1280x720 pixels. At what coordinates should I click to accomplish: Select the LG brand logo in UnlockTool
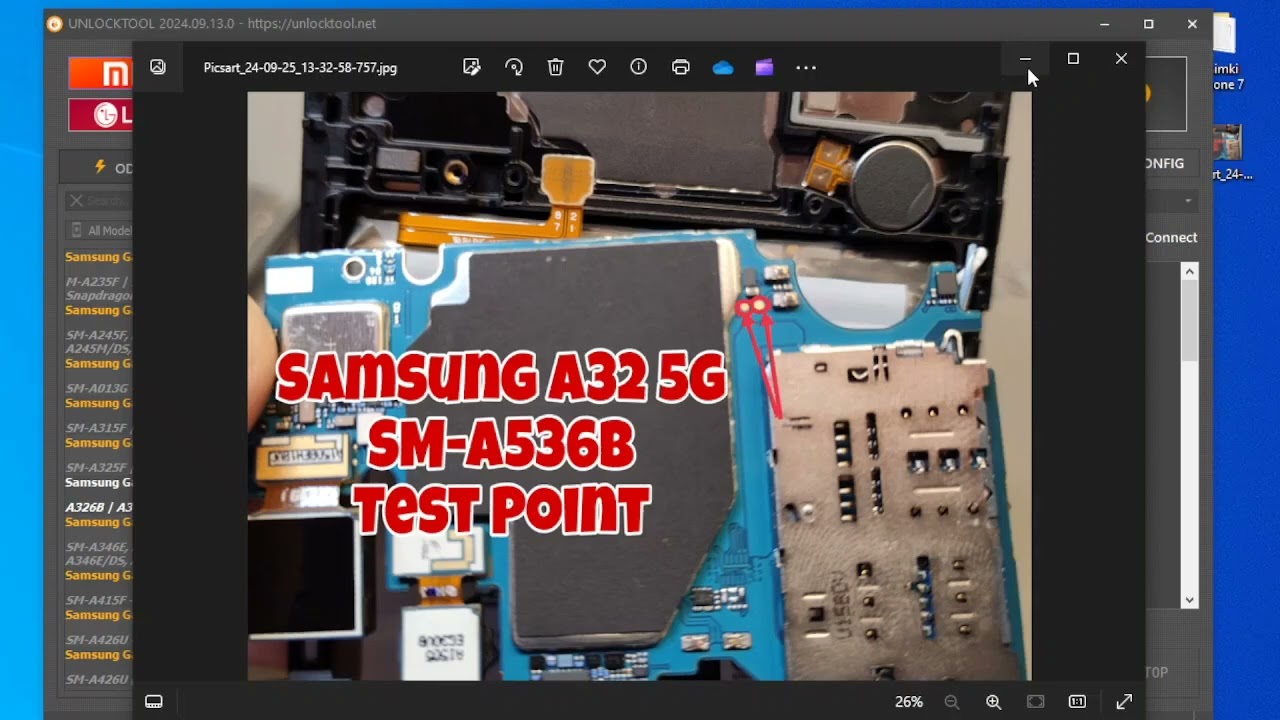click(x=100, y=115)
